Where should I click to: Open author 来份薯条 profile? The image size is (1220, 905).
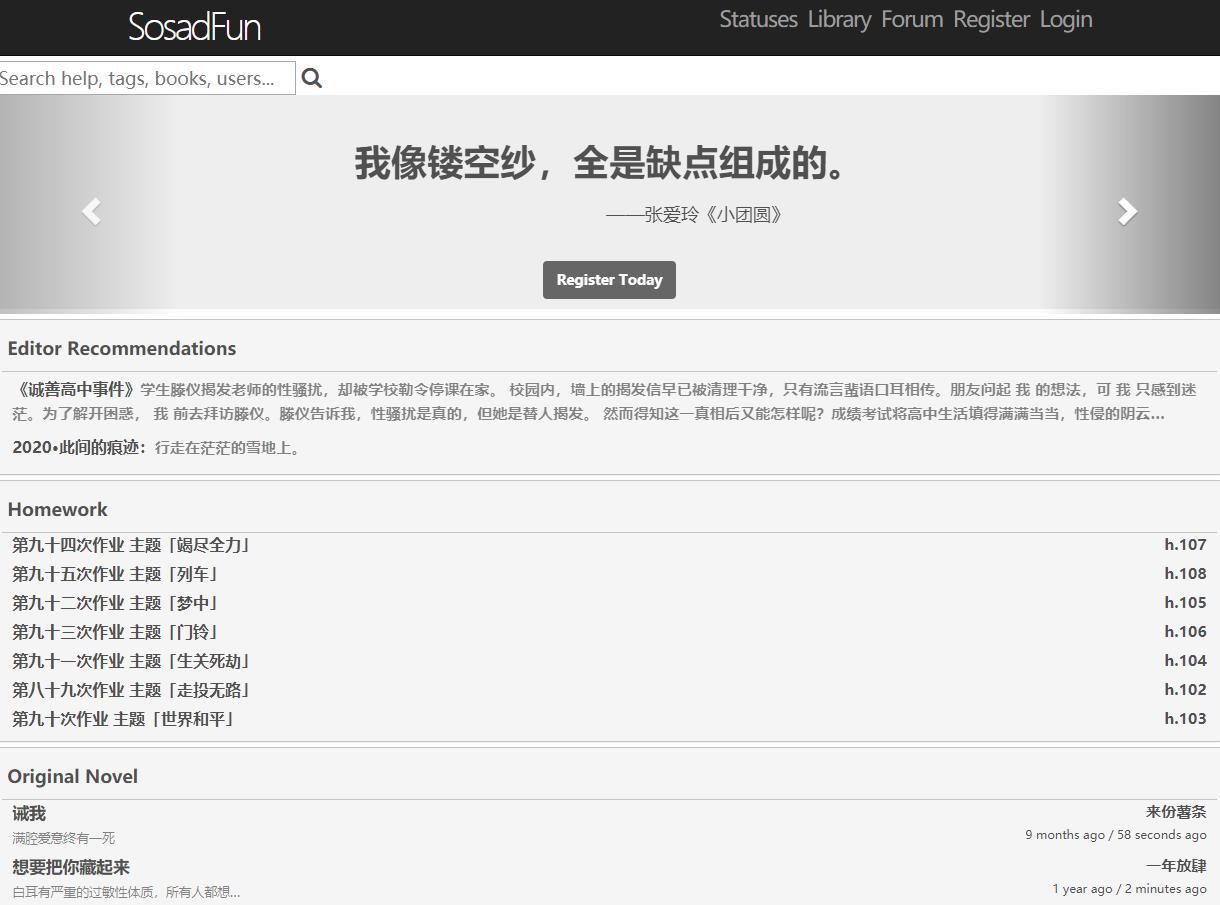[x=1176, y=812]
